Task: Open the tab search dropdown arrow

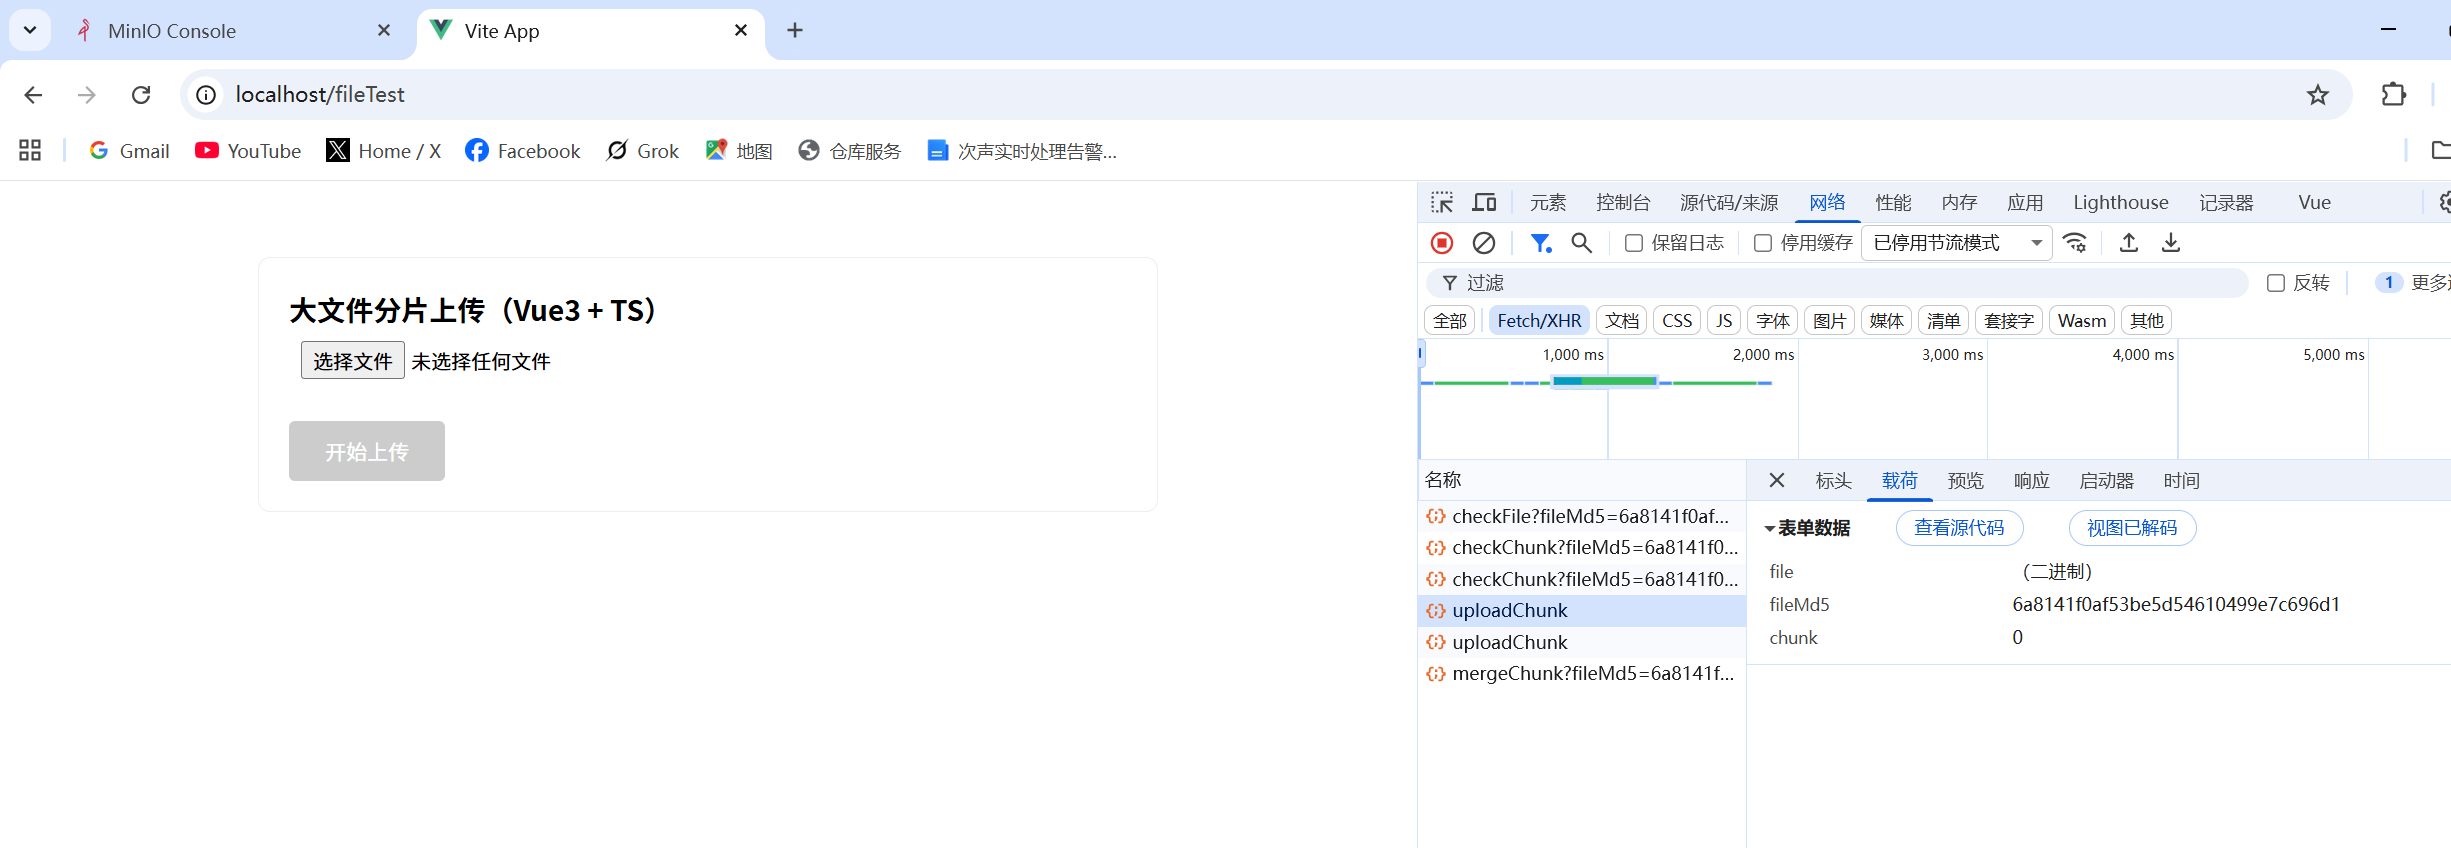Action: point(30,30)
